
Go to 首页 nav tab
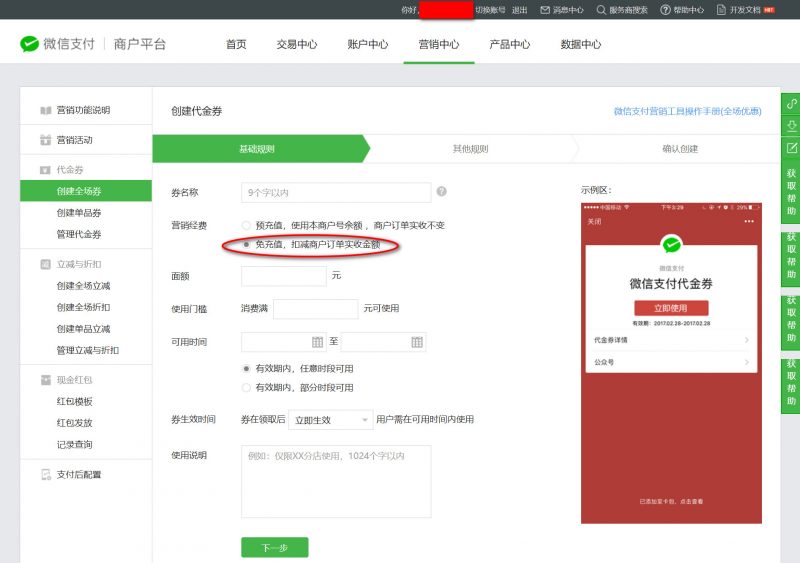(x=236, y=44)
